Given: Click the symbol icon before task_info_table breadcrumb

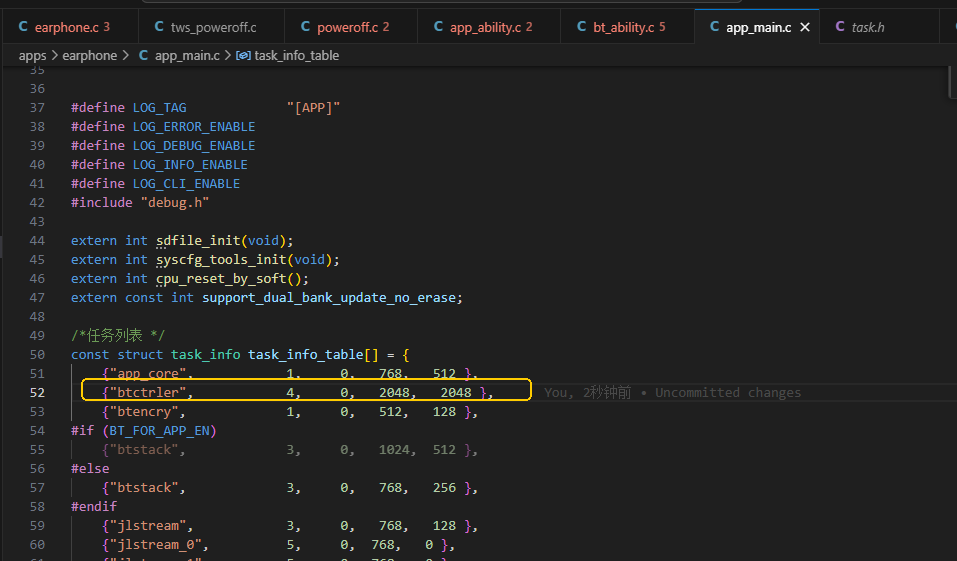Looking at the screenshot, I should pos(243,56).
